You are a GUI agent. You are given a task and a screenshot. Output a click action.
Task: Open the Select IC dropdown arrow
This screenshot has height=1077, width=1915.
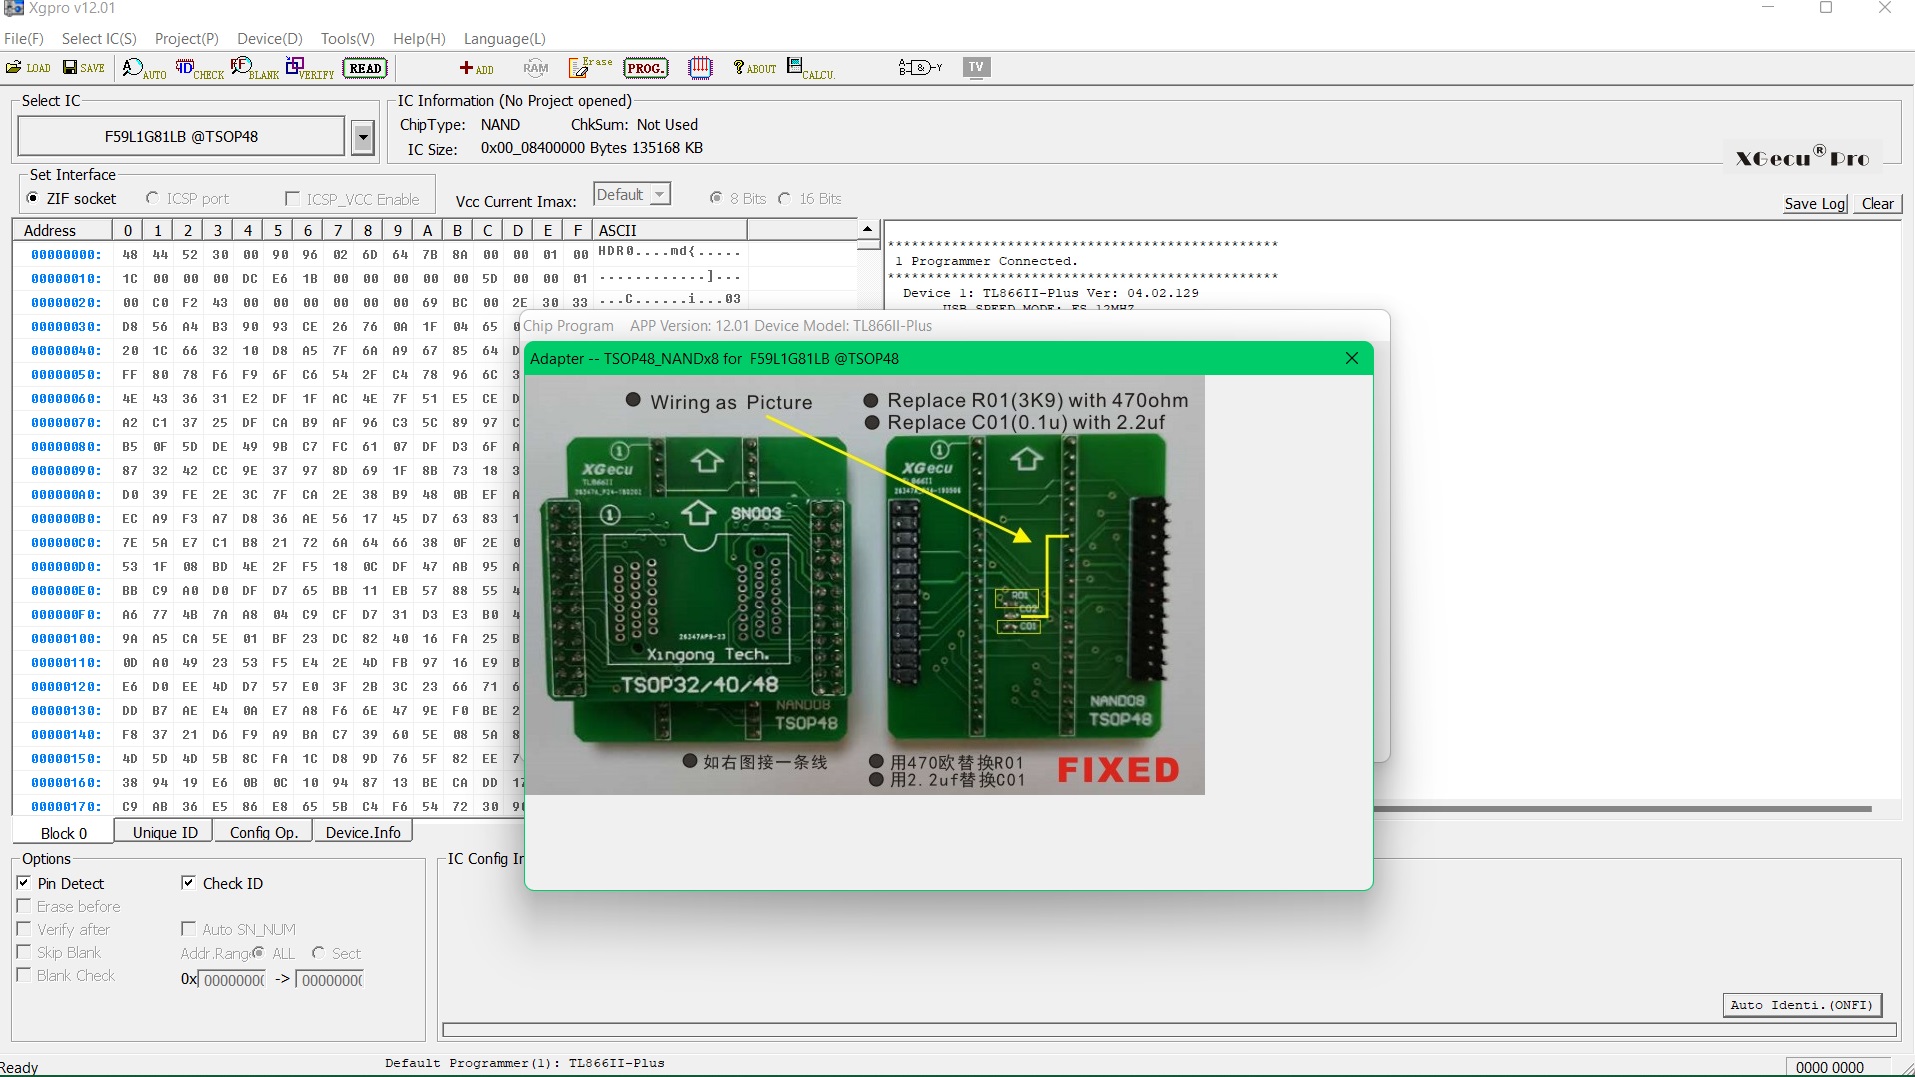pos(363,137)
